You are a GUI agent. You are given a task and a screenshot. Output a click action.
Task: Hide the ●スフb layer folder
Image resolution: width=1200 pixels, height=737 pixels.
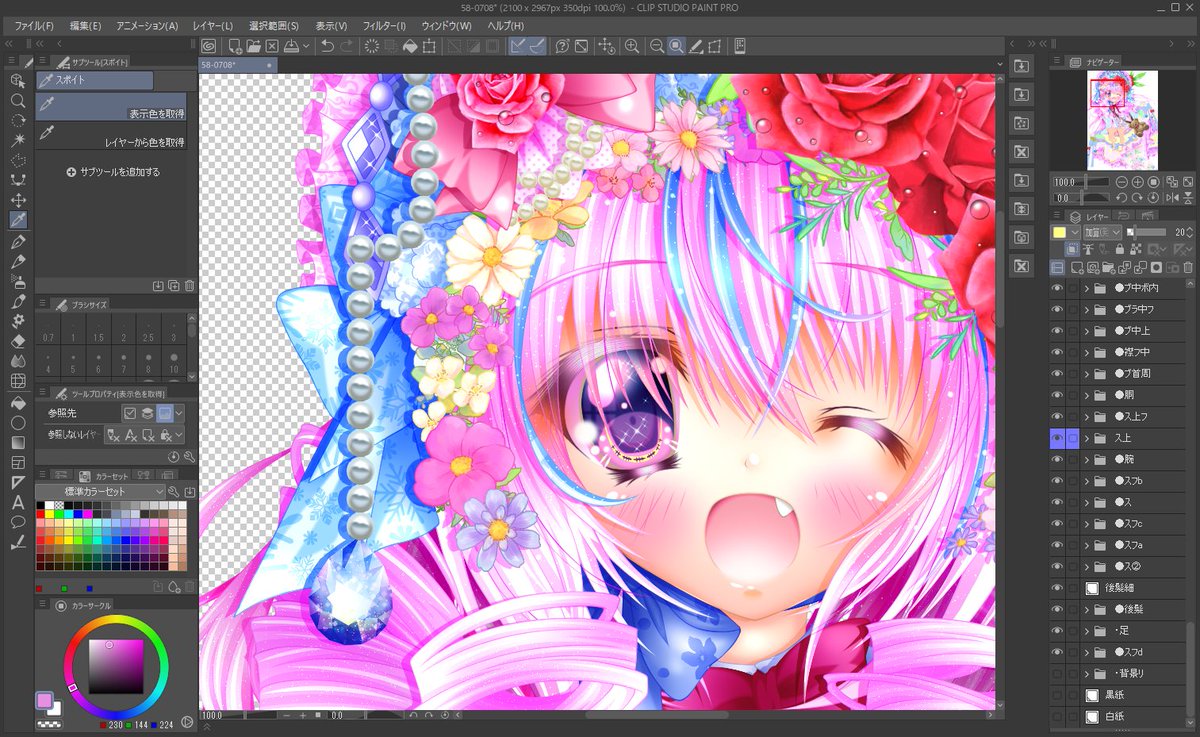click(1057, 481)
